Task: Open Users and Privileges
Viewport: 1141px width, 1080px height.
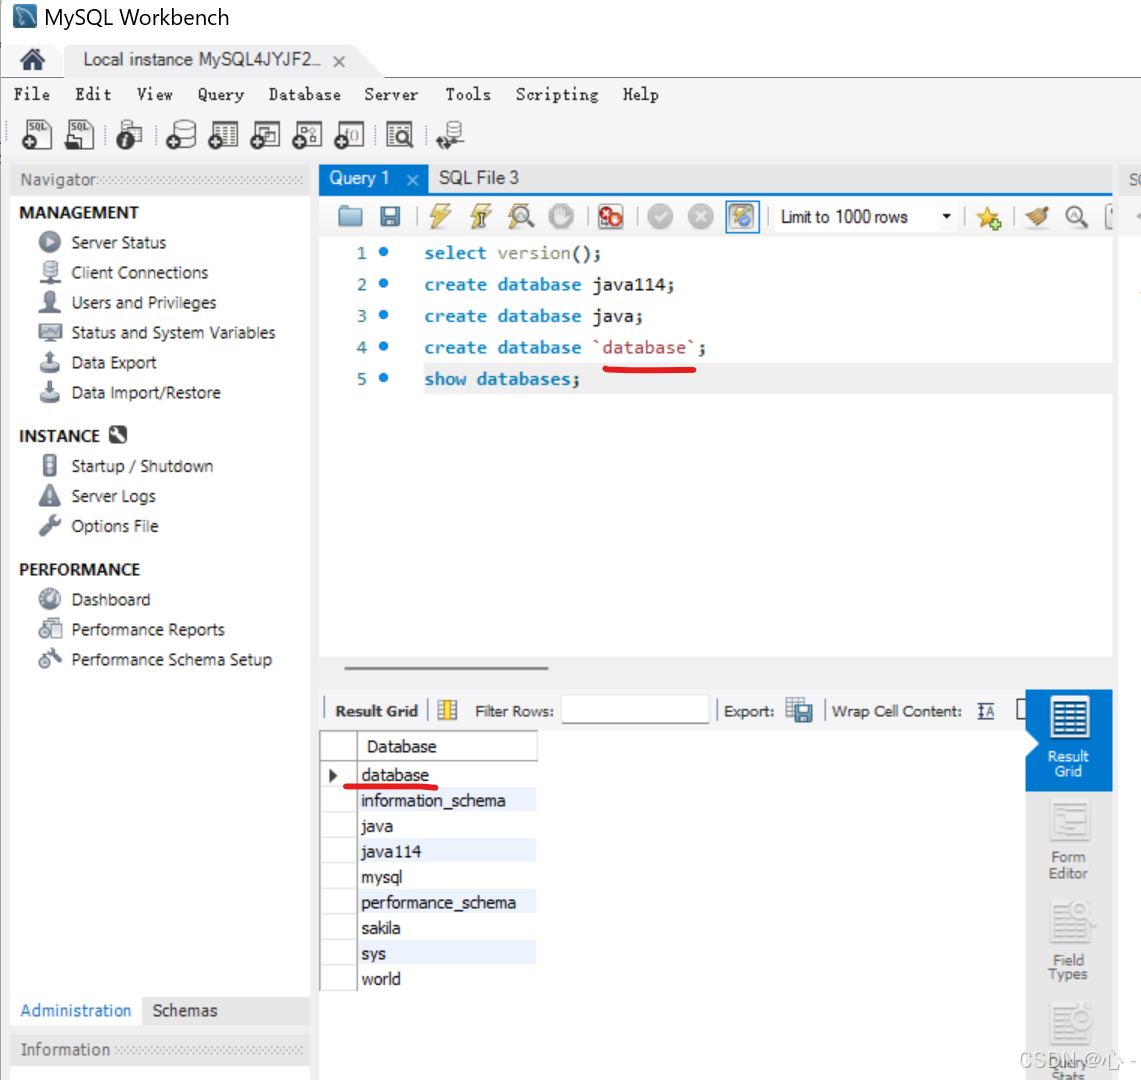Action: (144, 303)
